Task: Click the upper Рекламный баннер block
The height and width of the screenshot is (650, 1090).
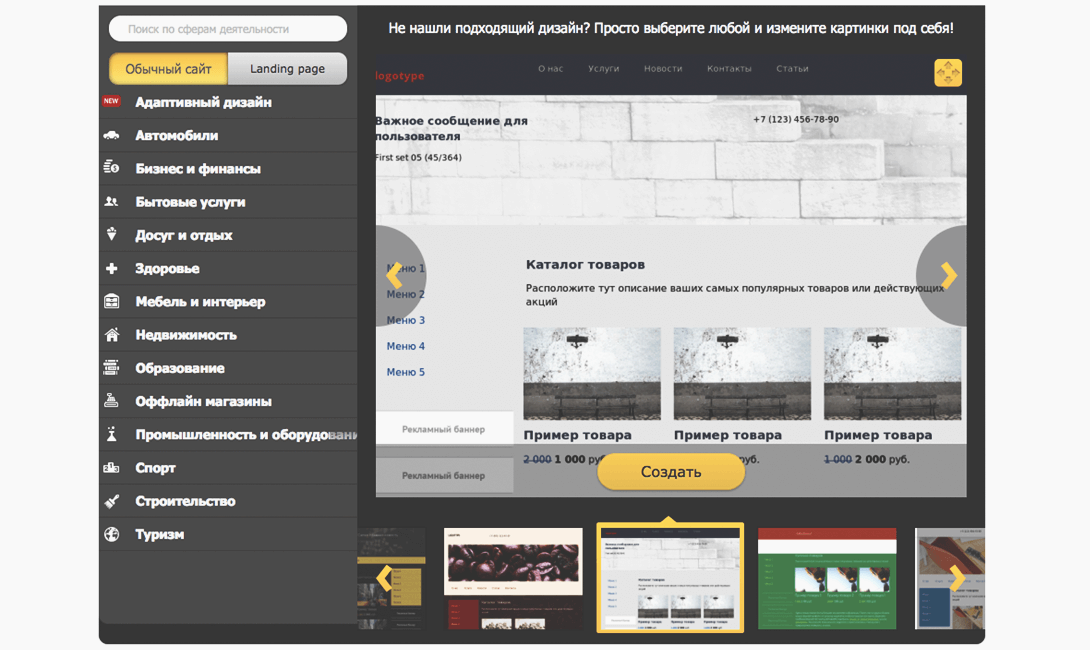Action: [x=444, y=429]
